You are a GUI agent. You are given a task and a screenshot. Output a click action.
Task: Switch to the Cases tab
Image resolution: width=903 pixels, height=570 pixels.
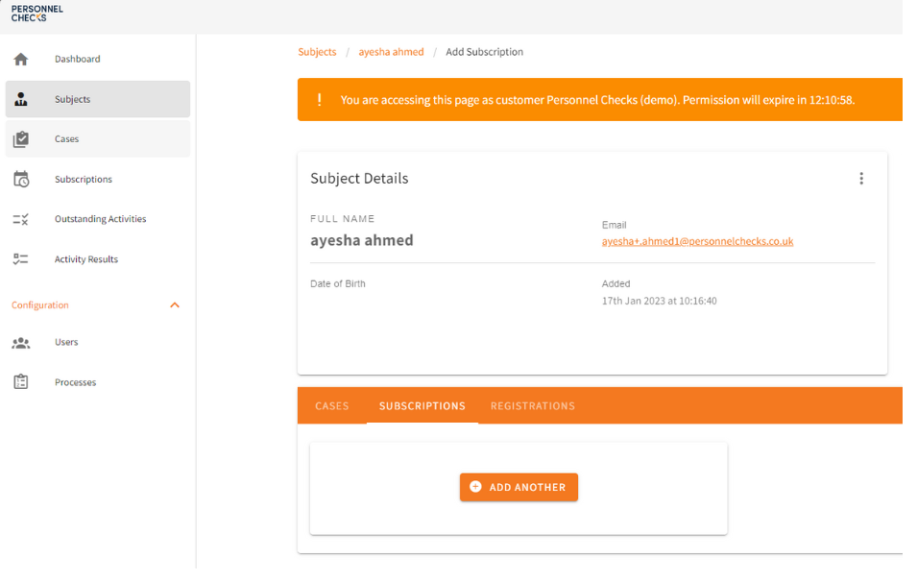[332, 406]
